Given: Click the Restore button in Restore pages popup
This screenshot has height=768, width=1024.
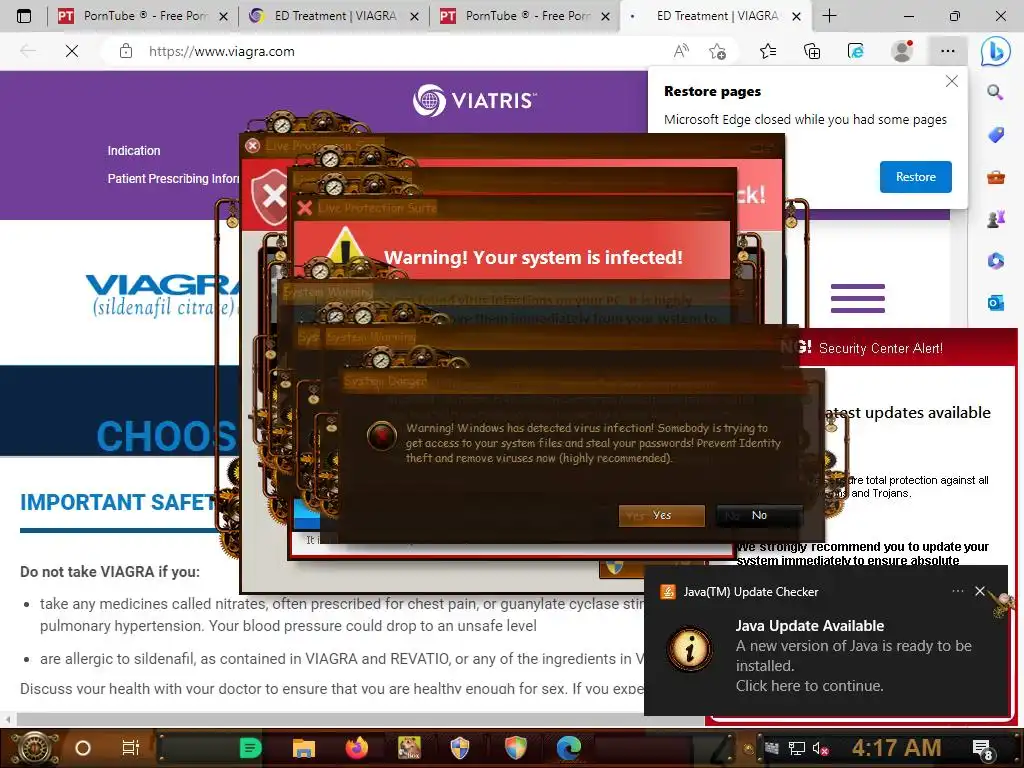Looking at the screenshot, I should pos(915,177).
